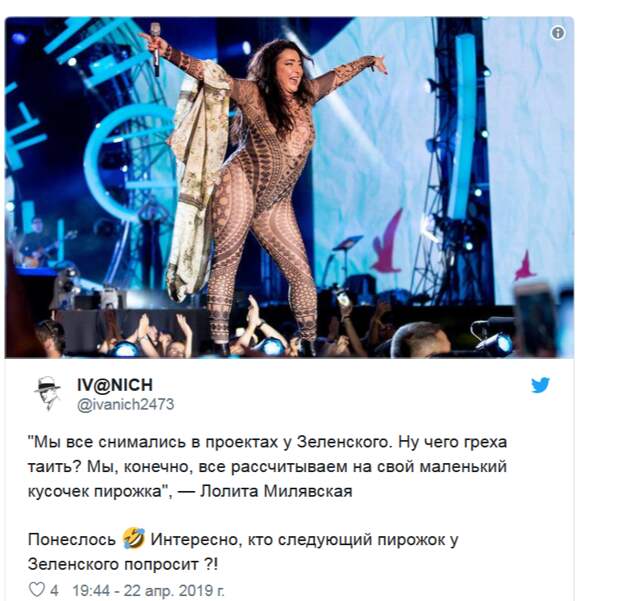Viewport: 620px width, 601px height.
Task: Open the concert stage photo
Action: click(289, 187)
